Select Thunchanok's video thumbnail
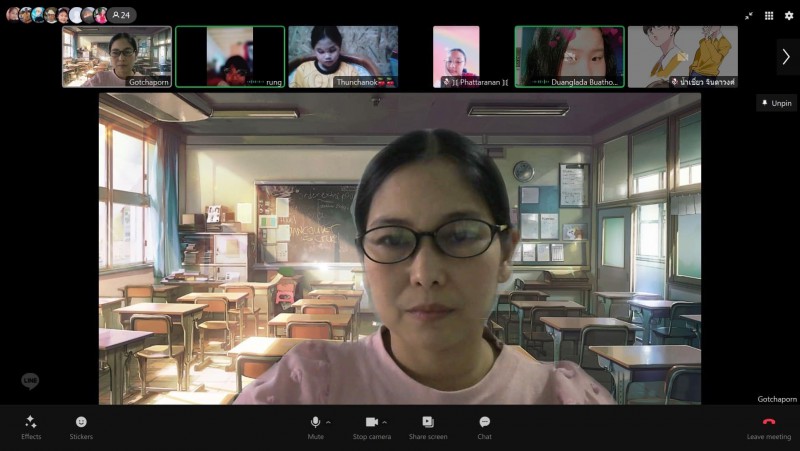Screen dimensions: 800x451 pos(343,57)
